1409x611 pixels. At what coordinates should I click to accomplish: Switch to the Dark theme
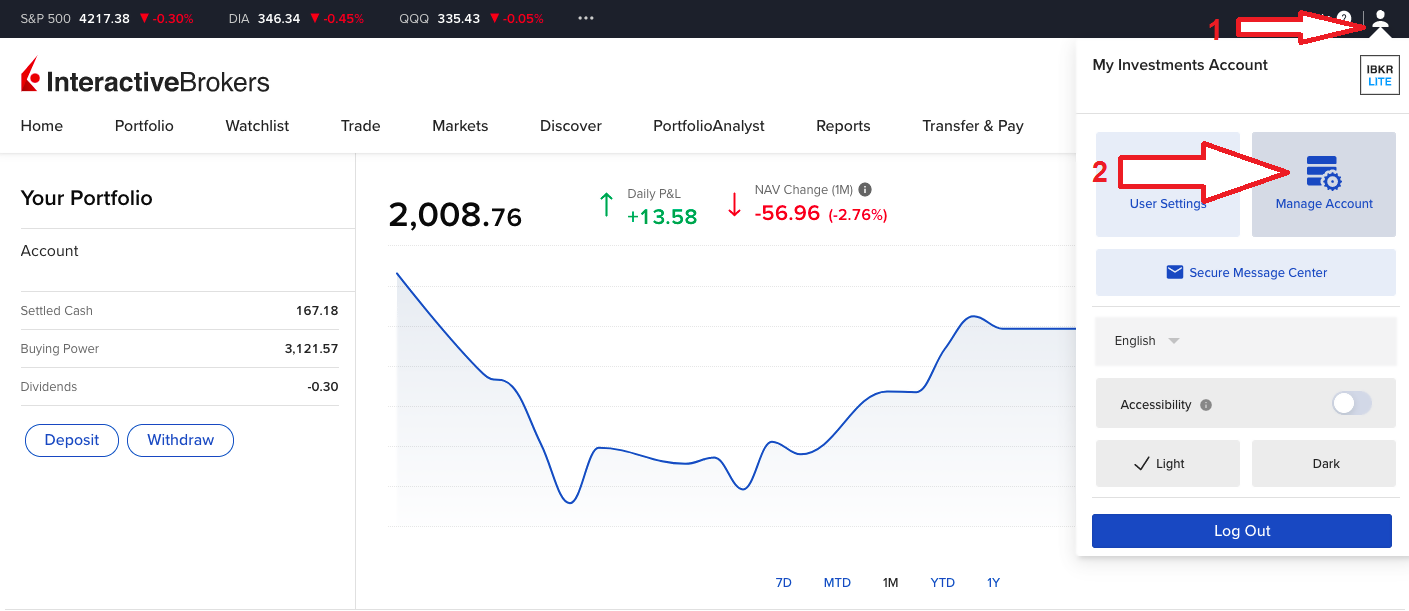click(x=1324, y=463)
